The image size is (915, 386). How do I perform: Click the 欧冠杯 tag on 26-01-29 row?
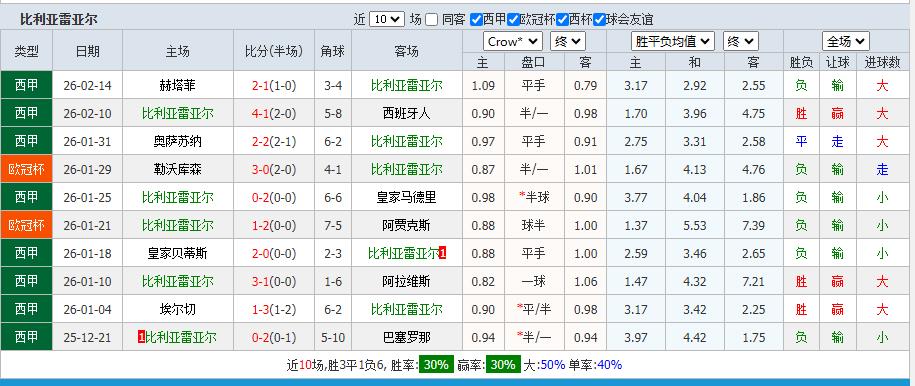coord(26,169)
